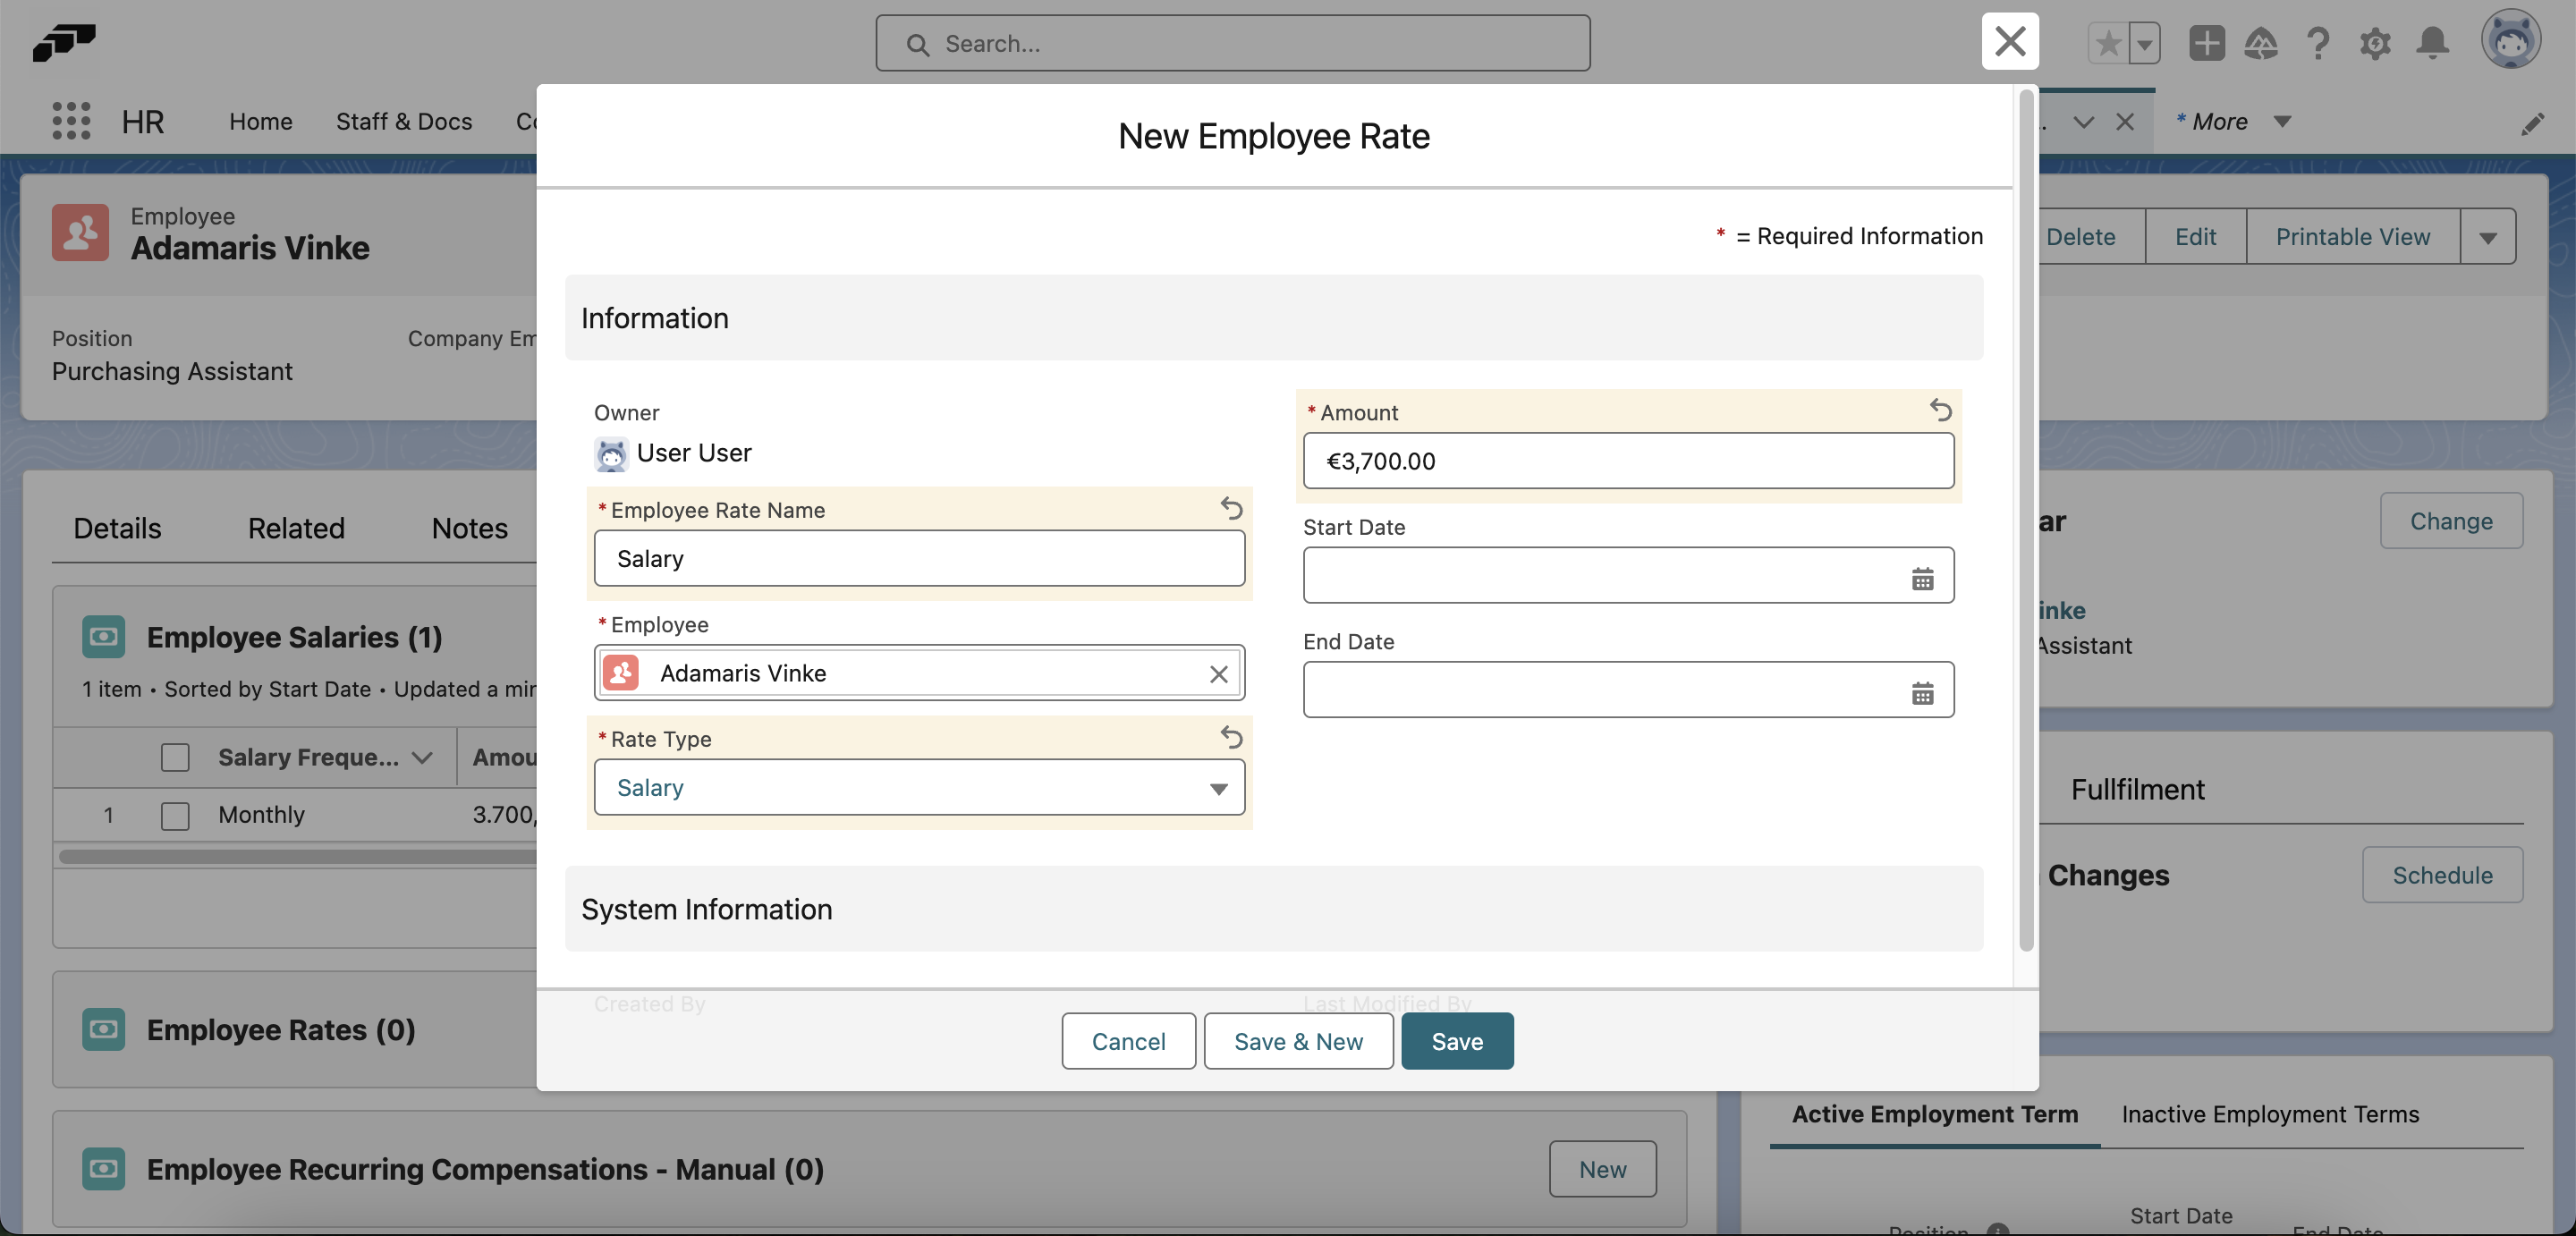The height and width of the screenshot is (1236, 2576).
Task: Open the Help question mark icon
Action: point(2318,43)
